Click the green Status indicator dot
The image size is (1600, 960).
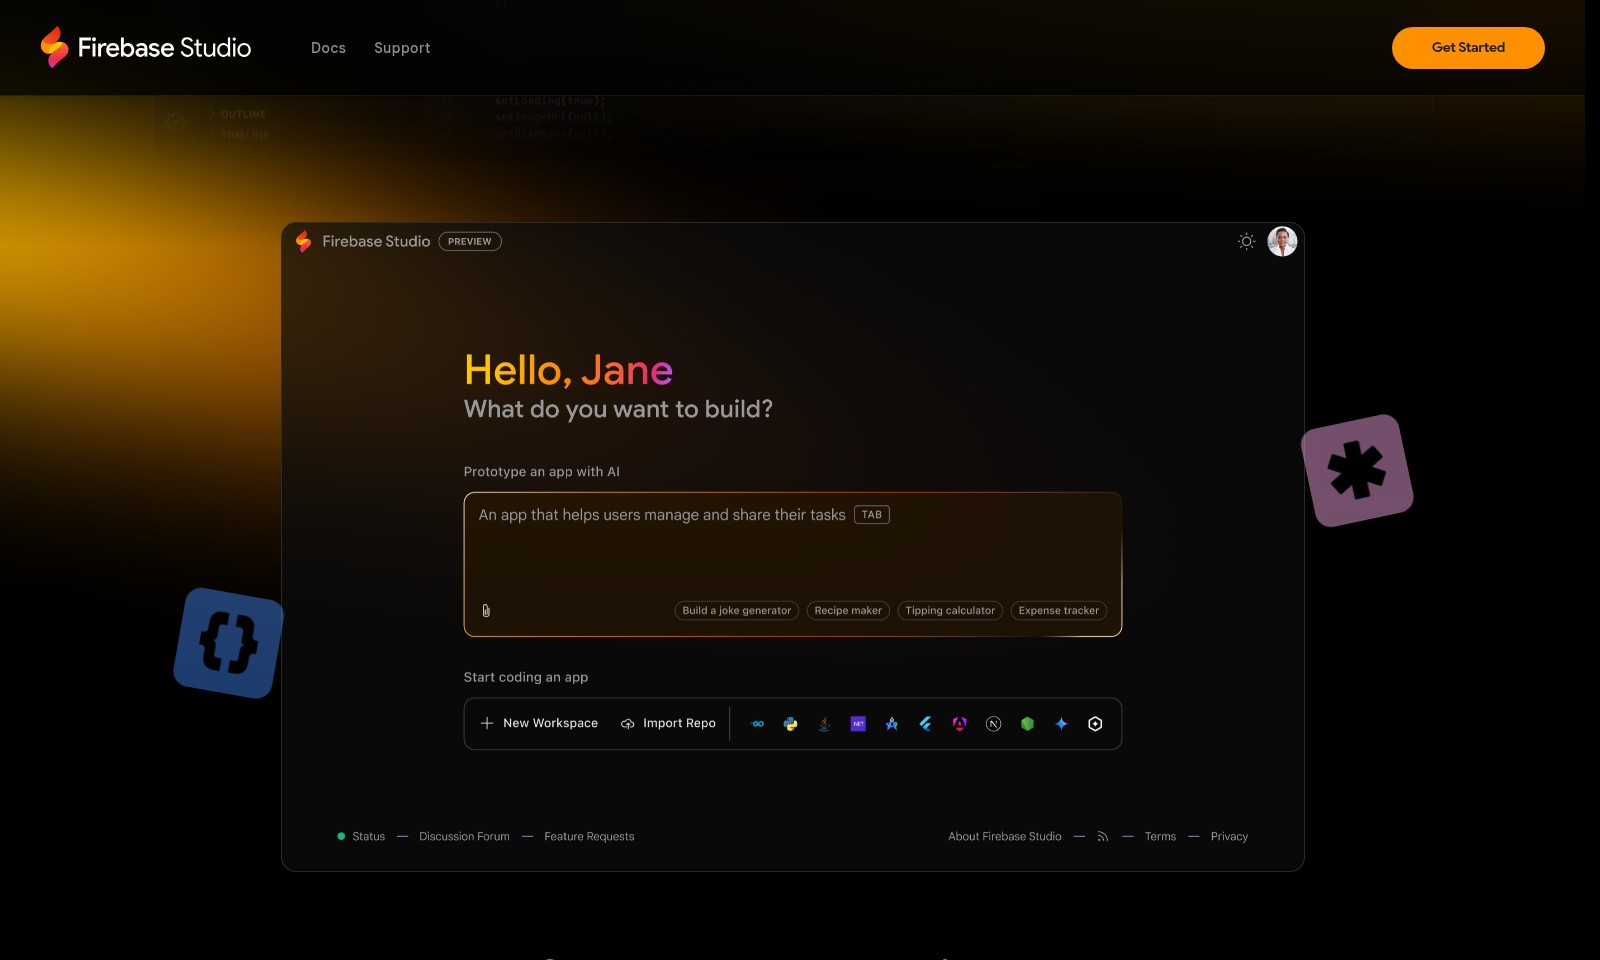pyautogui.click(x=340, y=836)
